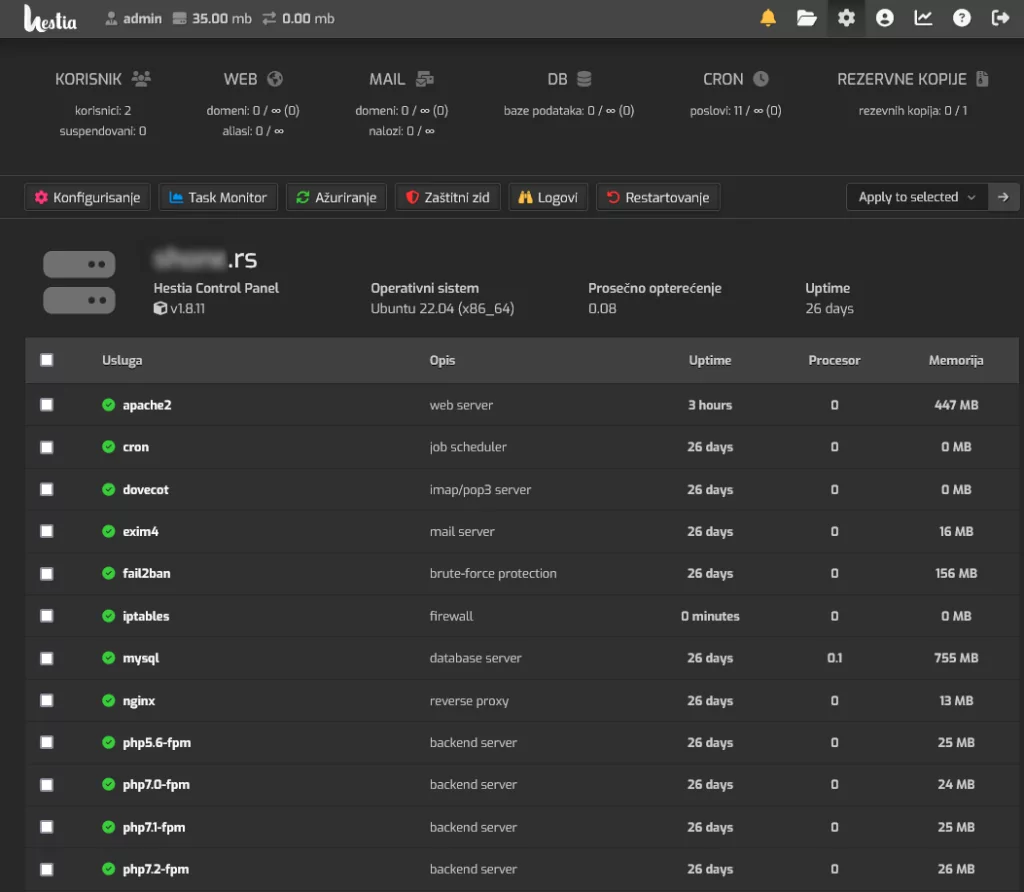Open the Logovi logs button

pos(548,197)
